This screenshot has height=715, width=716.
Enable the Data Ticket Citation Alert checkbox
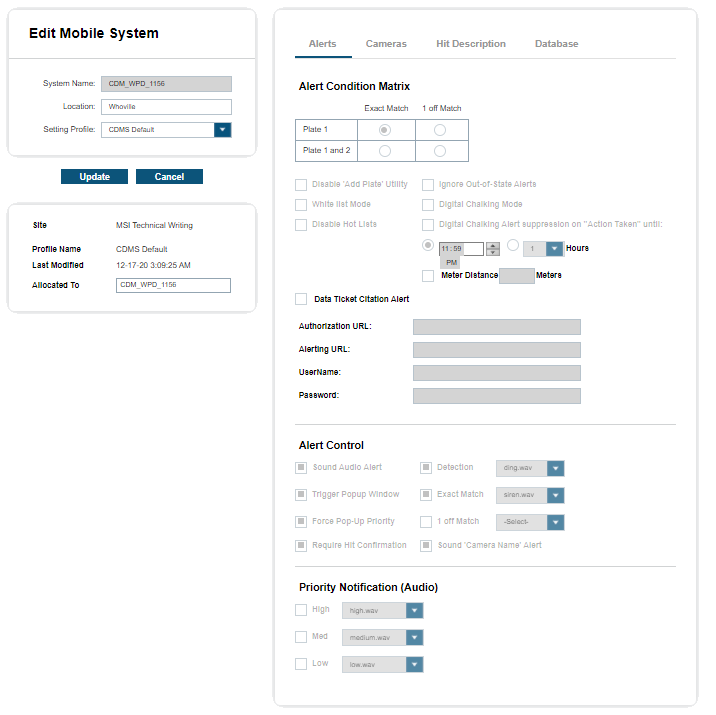click(x=301, y=299)
